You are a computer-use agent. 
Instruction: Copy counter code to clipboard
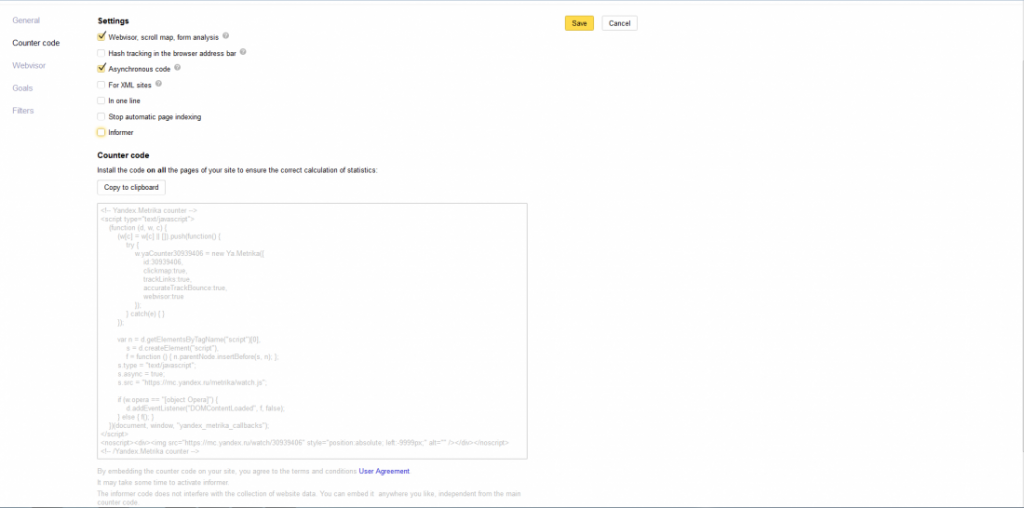click(x=131, y=187)
